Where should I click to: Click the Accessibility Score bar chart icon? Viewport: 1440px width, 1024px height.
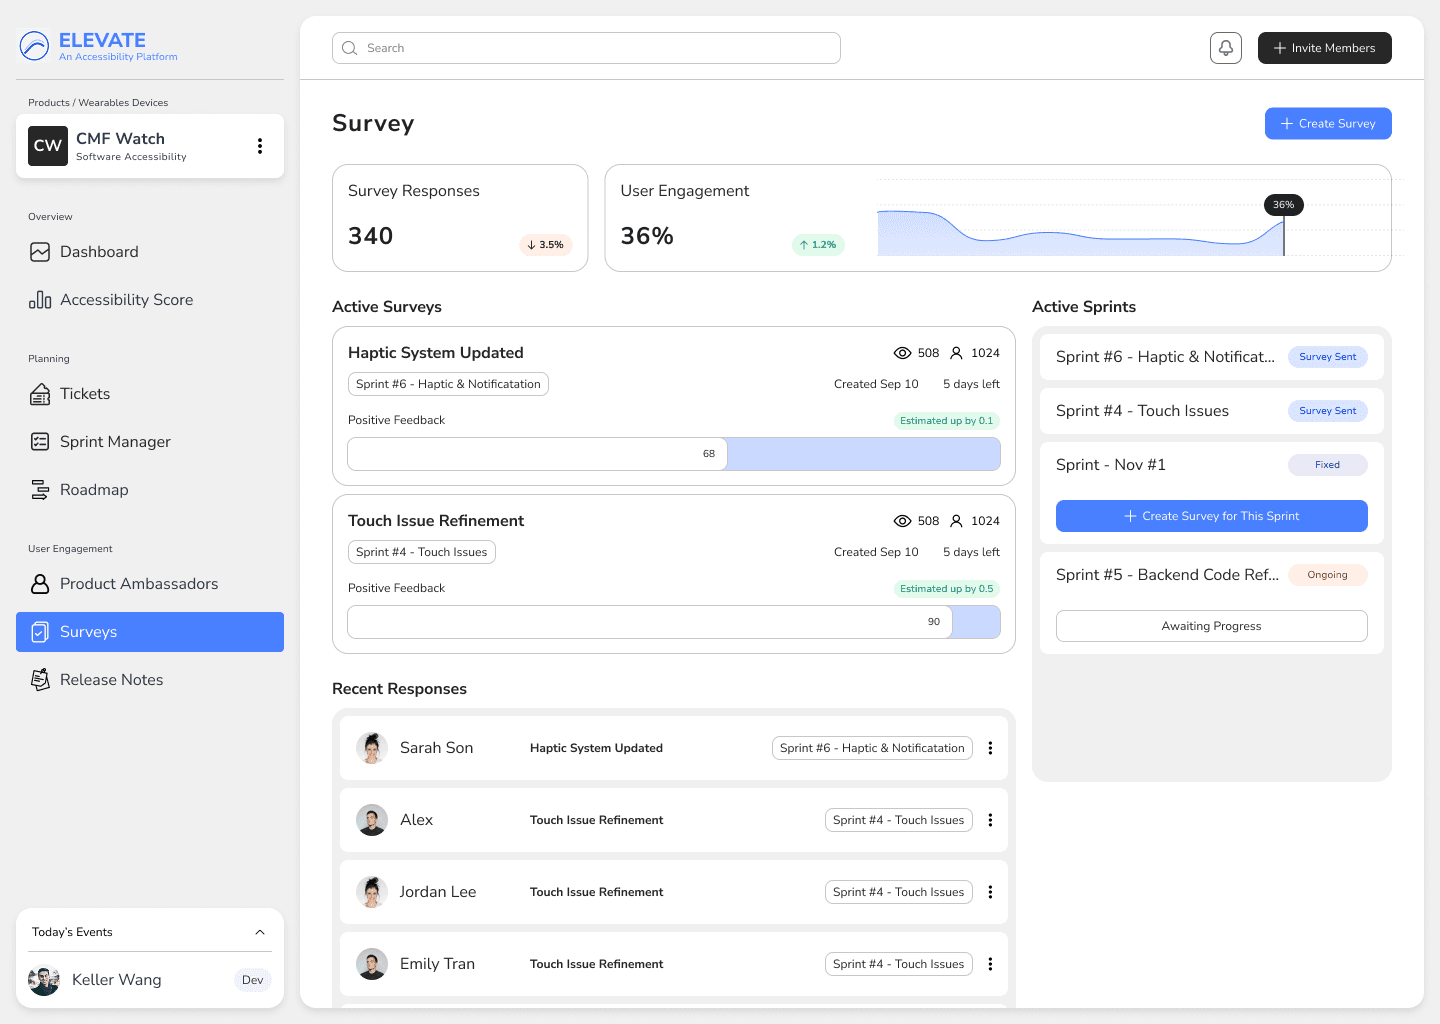[40, 300]
